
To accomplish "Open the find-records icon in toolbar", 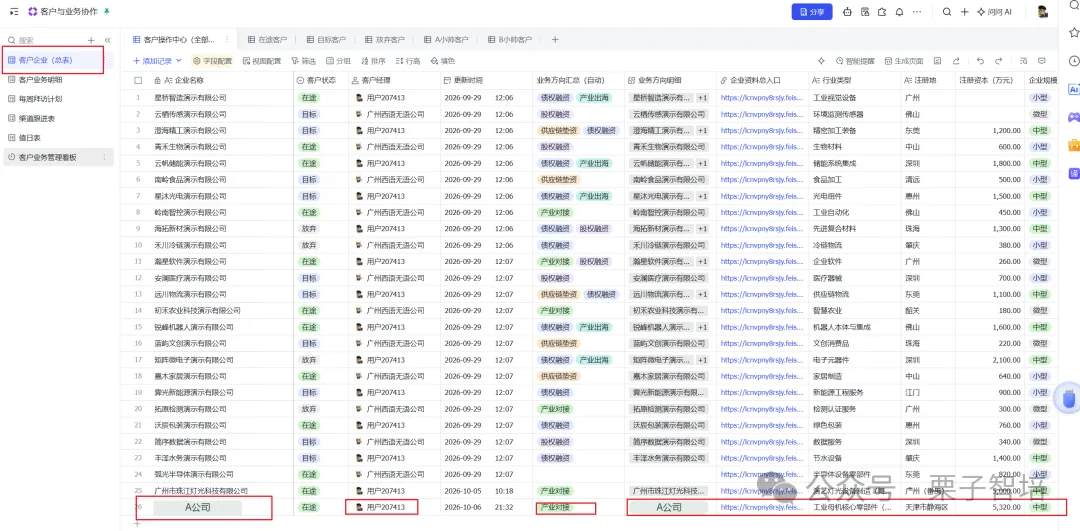I will [x=1024, y=61].
